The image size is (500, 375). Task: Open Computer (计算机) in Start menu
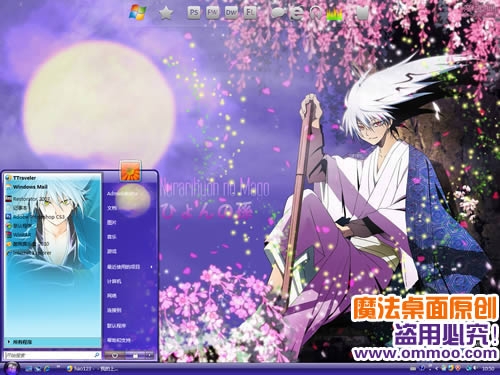114,281
